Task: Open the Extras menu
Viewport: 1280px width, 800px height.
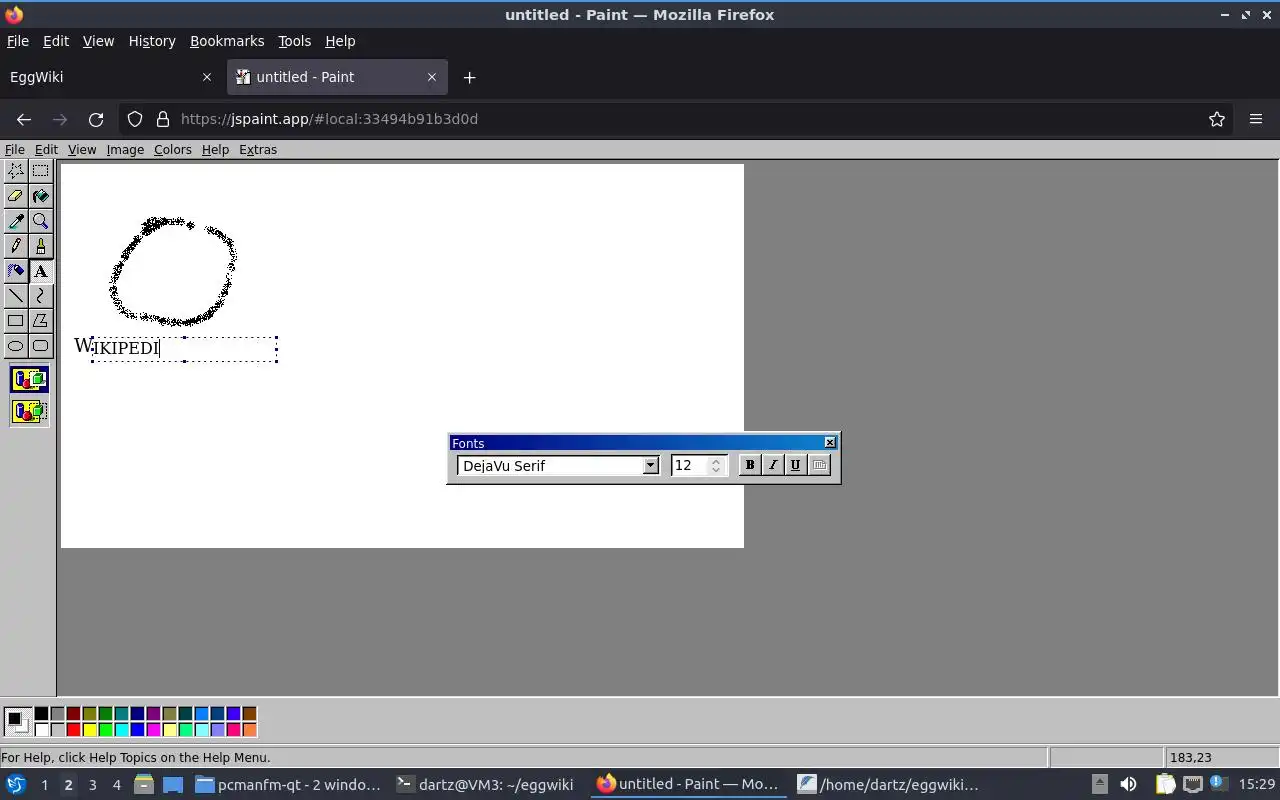Action: tap(258, 150)
